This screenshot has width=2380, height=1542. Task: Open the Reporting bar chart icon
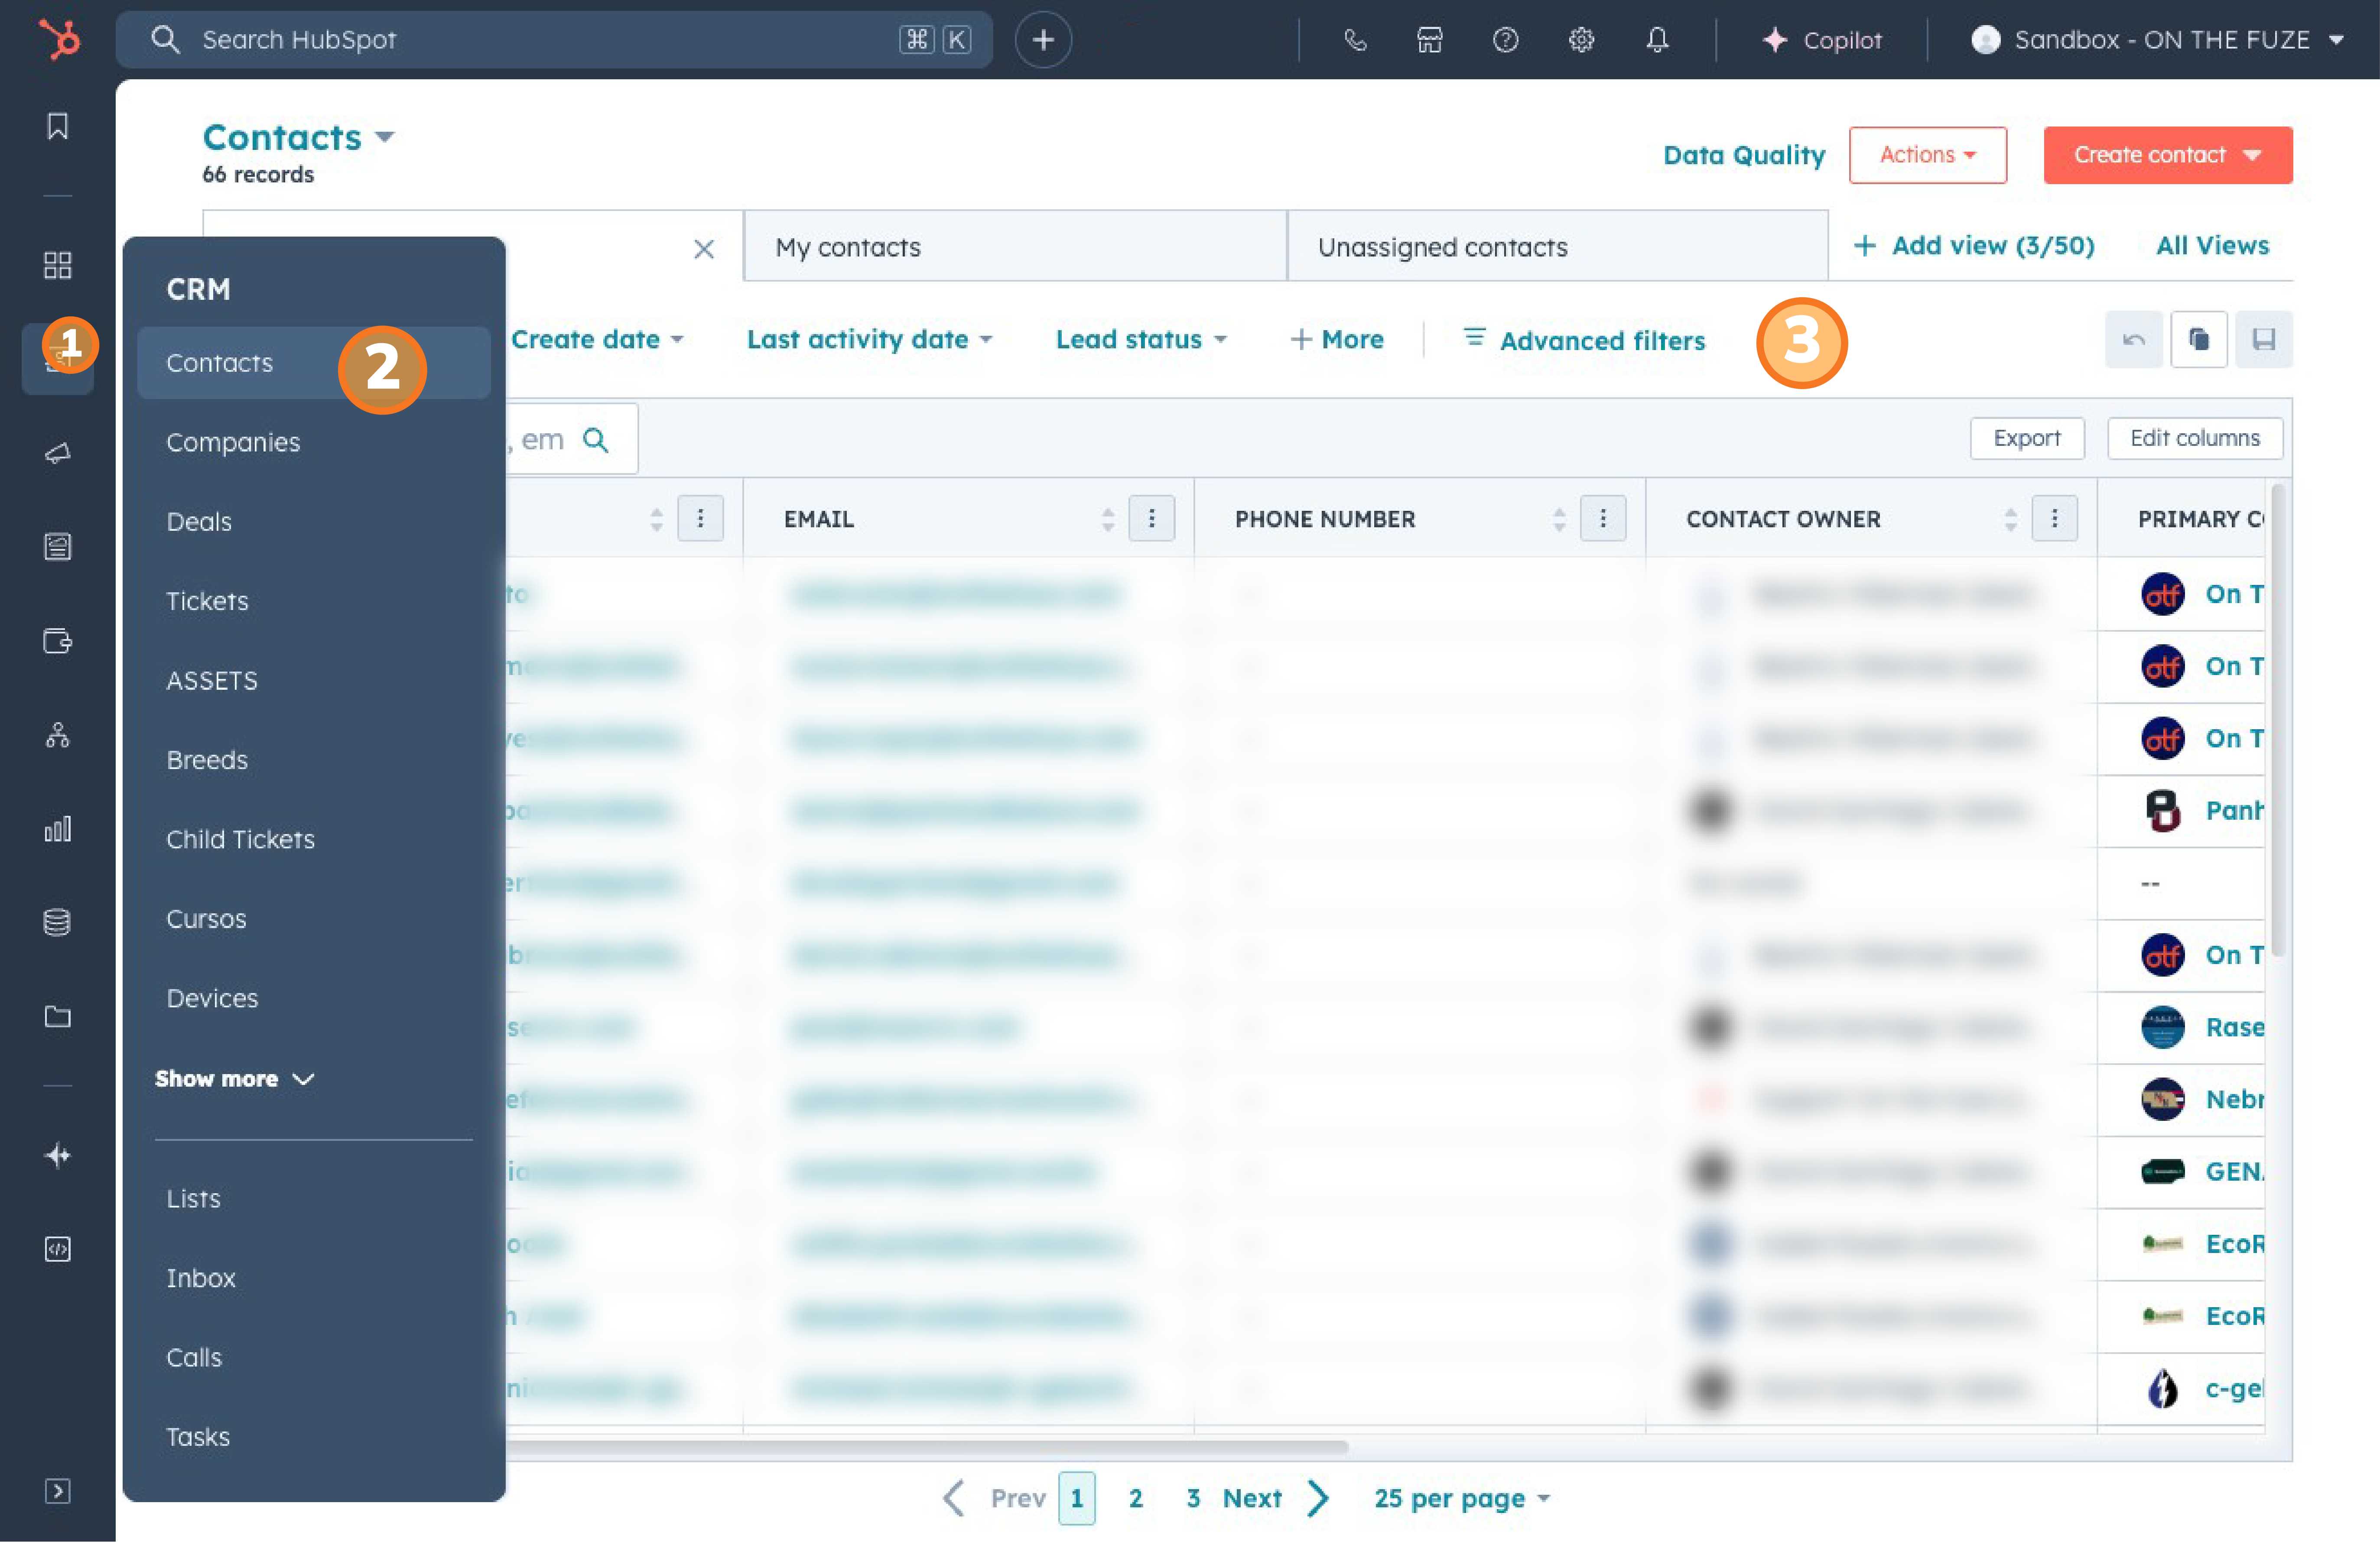[58, 829]
